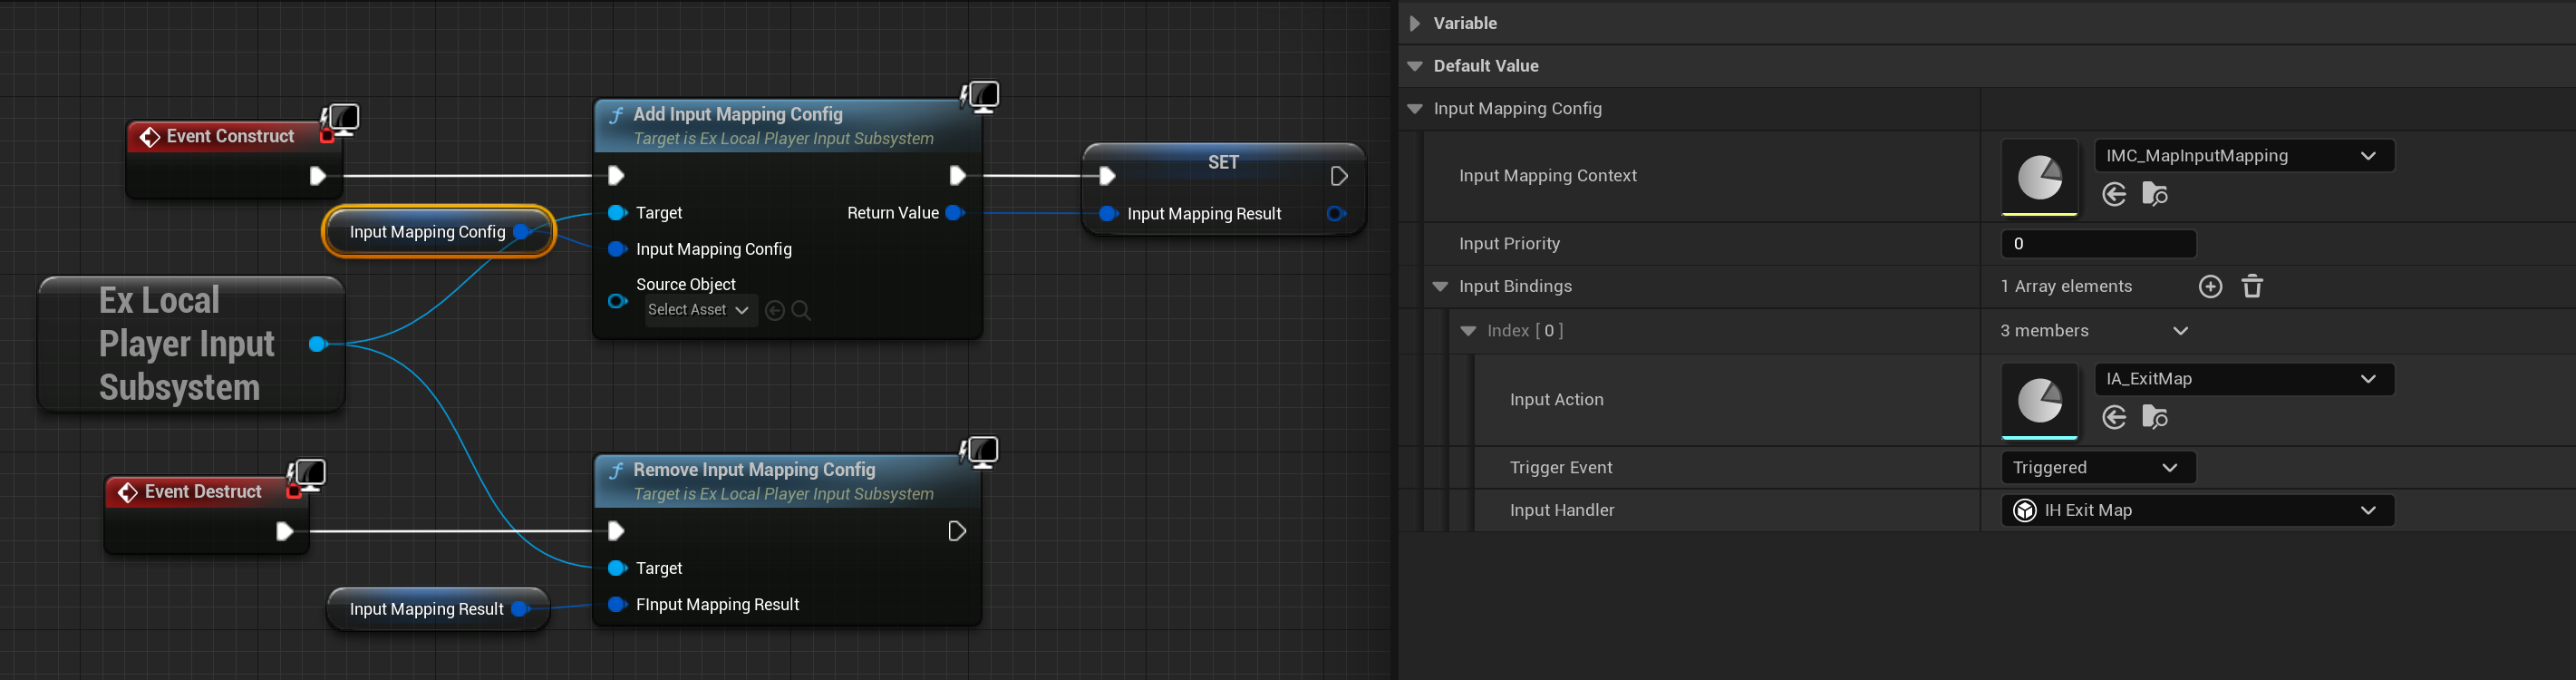Open the IMC_MapInputMapping asset dropdown
Image resolution: width=2576 pixels, height=680 pixels.
[x=2243, y=156]
